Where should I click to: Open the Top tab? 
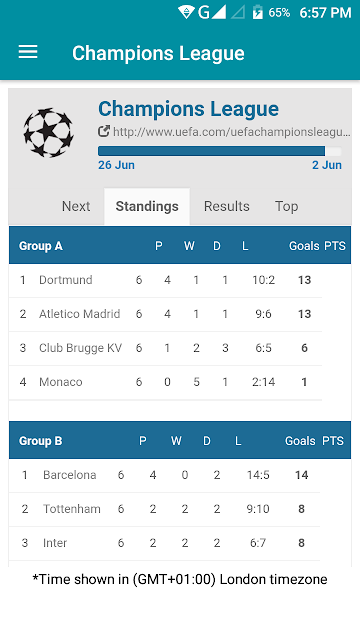point(287,206)
